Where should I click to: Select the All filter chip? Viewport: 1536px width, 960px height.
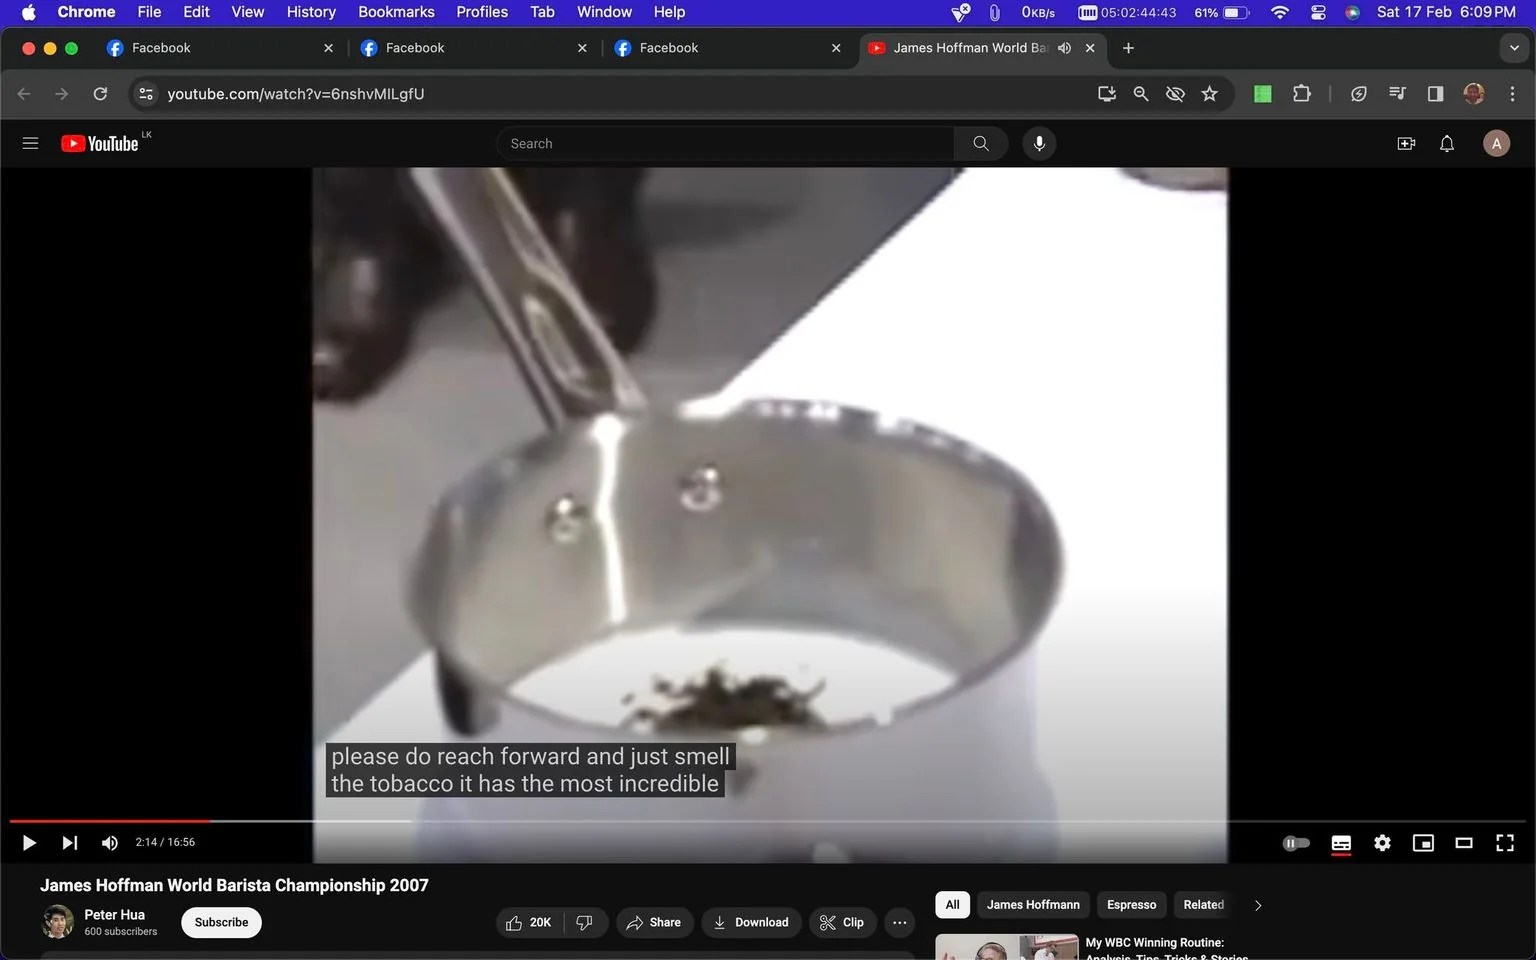tap(952, 904)
